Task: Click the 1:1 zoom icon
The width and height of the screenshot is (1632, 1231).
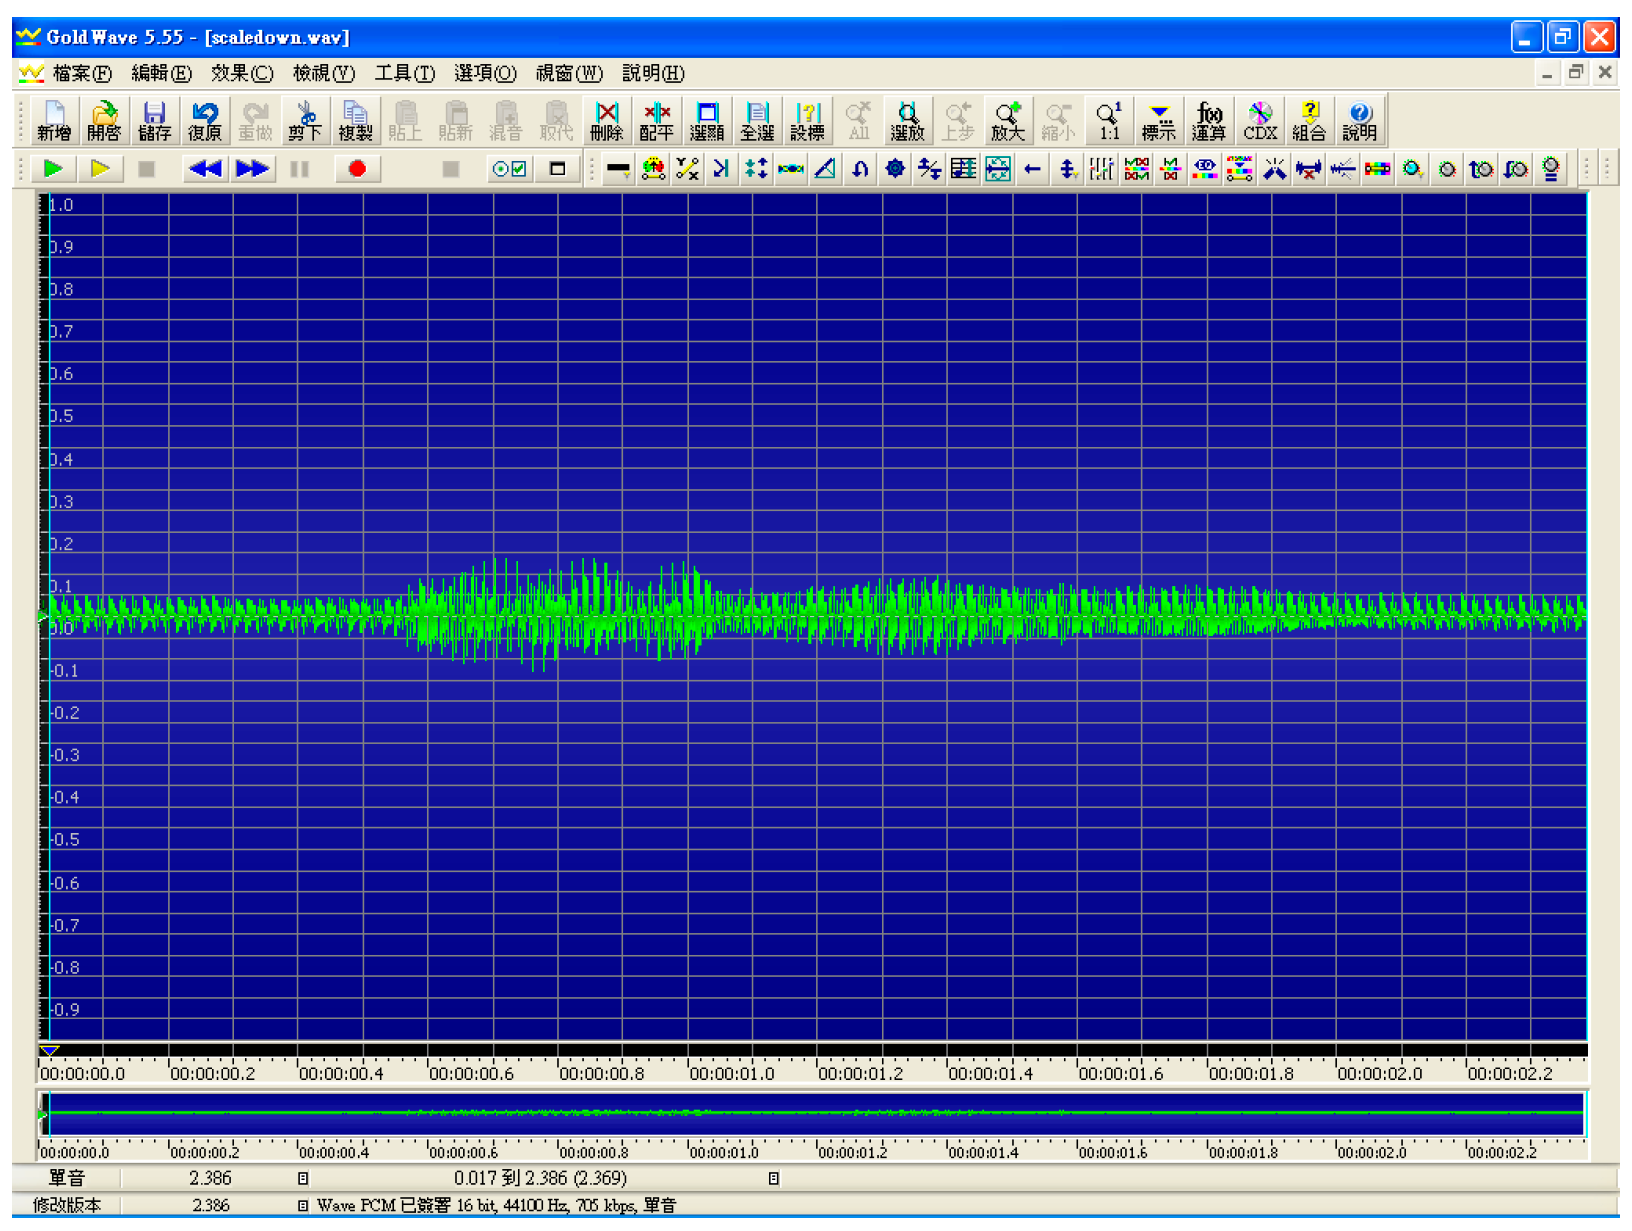Action: (x=1108, y=121)
